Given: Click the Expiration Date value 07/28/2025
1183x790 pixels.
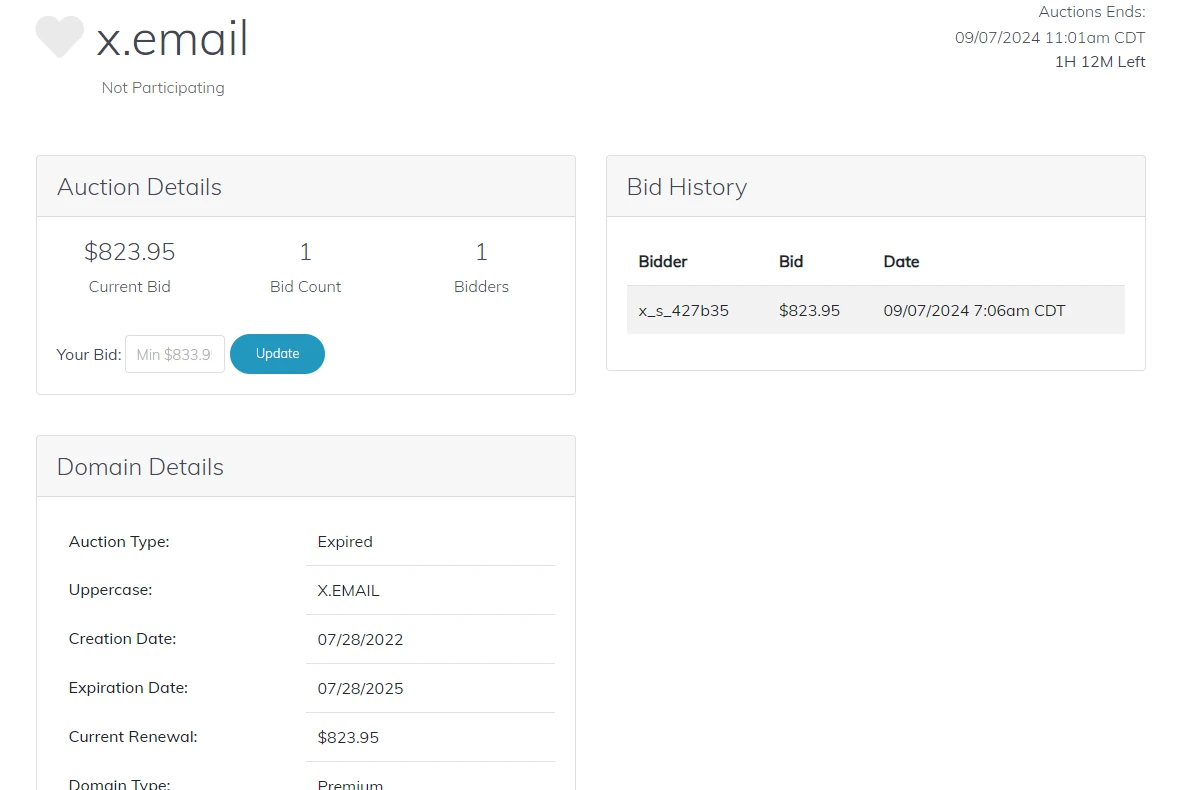Looking at the screenshot, I should pyautogui.click(x=360, y=689).
